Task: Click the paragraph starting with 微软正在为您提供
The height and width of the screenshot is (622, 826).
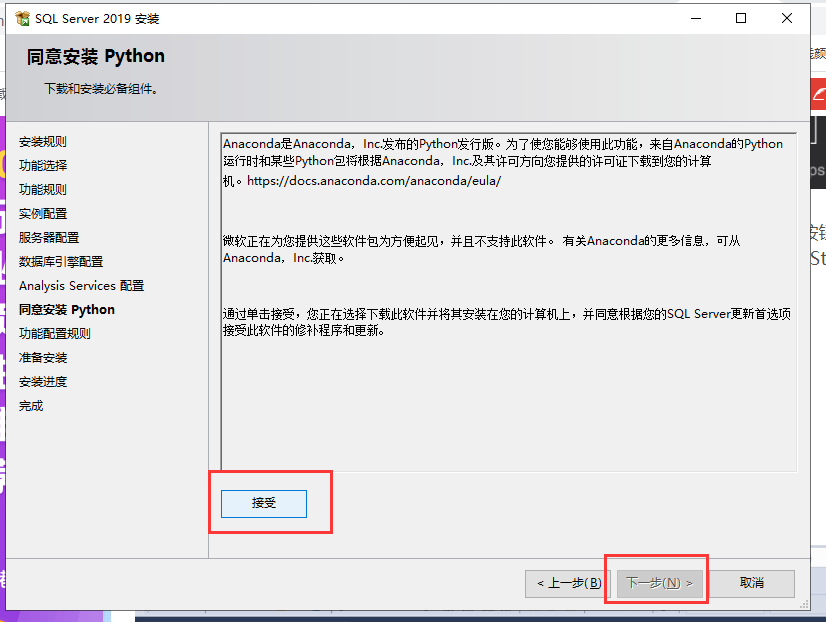Action: [481, 250]
